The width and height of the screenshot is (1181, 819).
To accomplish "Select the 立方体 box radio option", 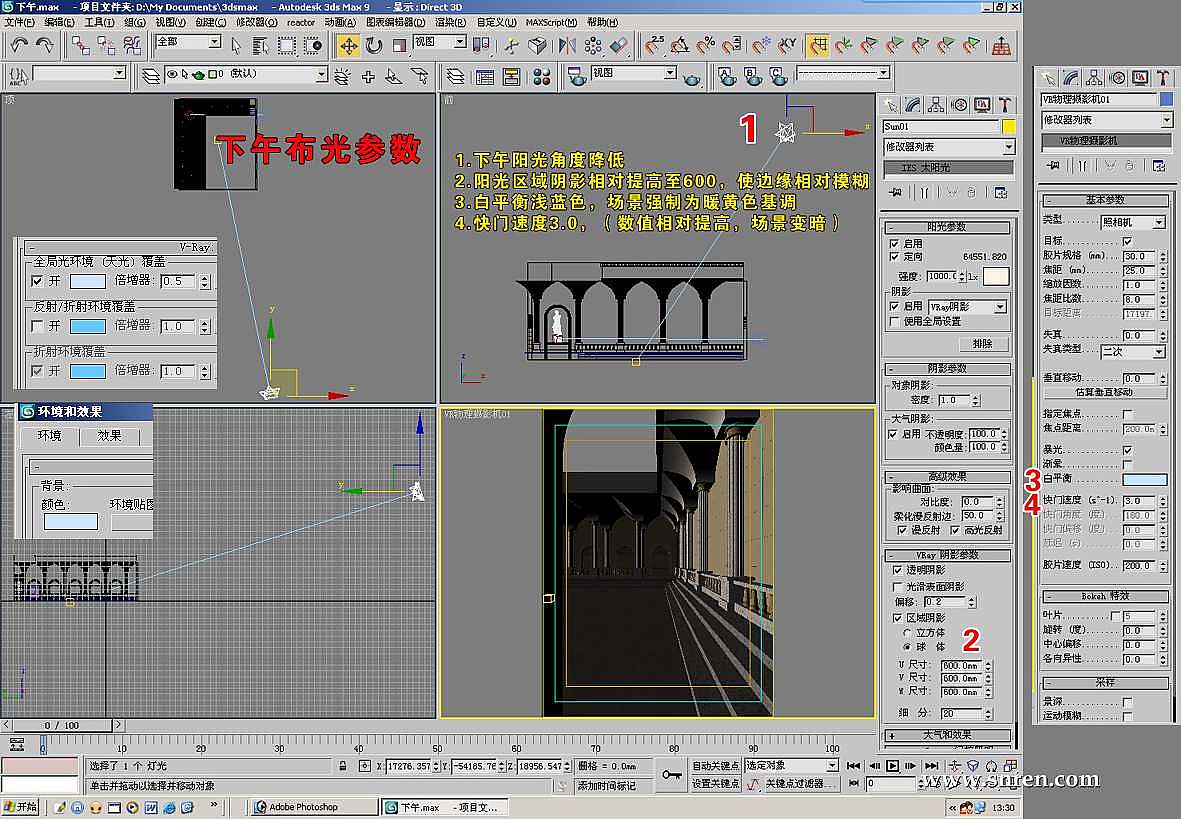I will tap(908, 633).
